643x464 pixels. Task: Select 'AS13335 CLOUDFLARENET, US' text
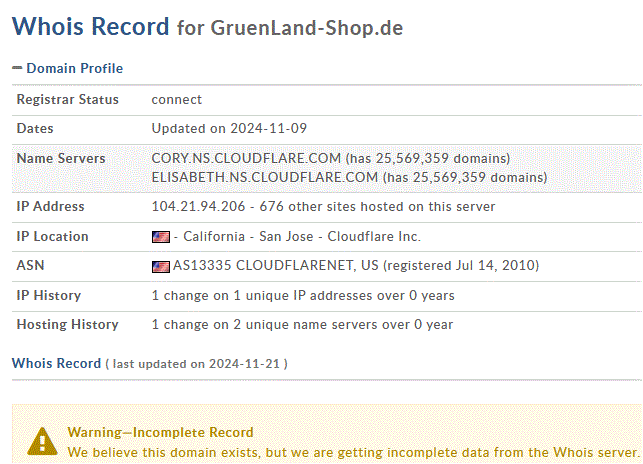point(276,265)
